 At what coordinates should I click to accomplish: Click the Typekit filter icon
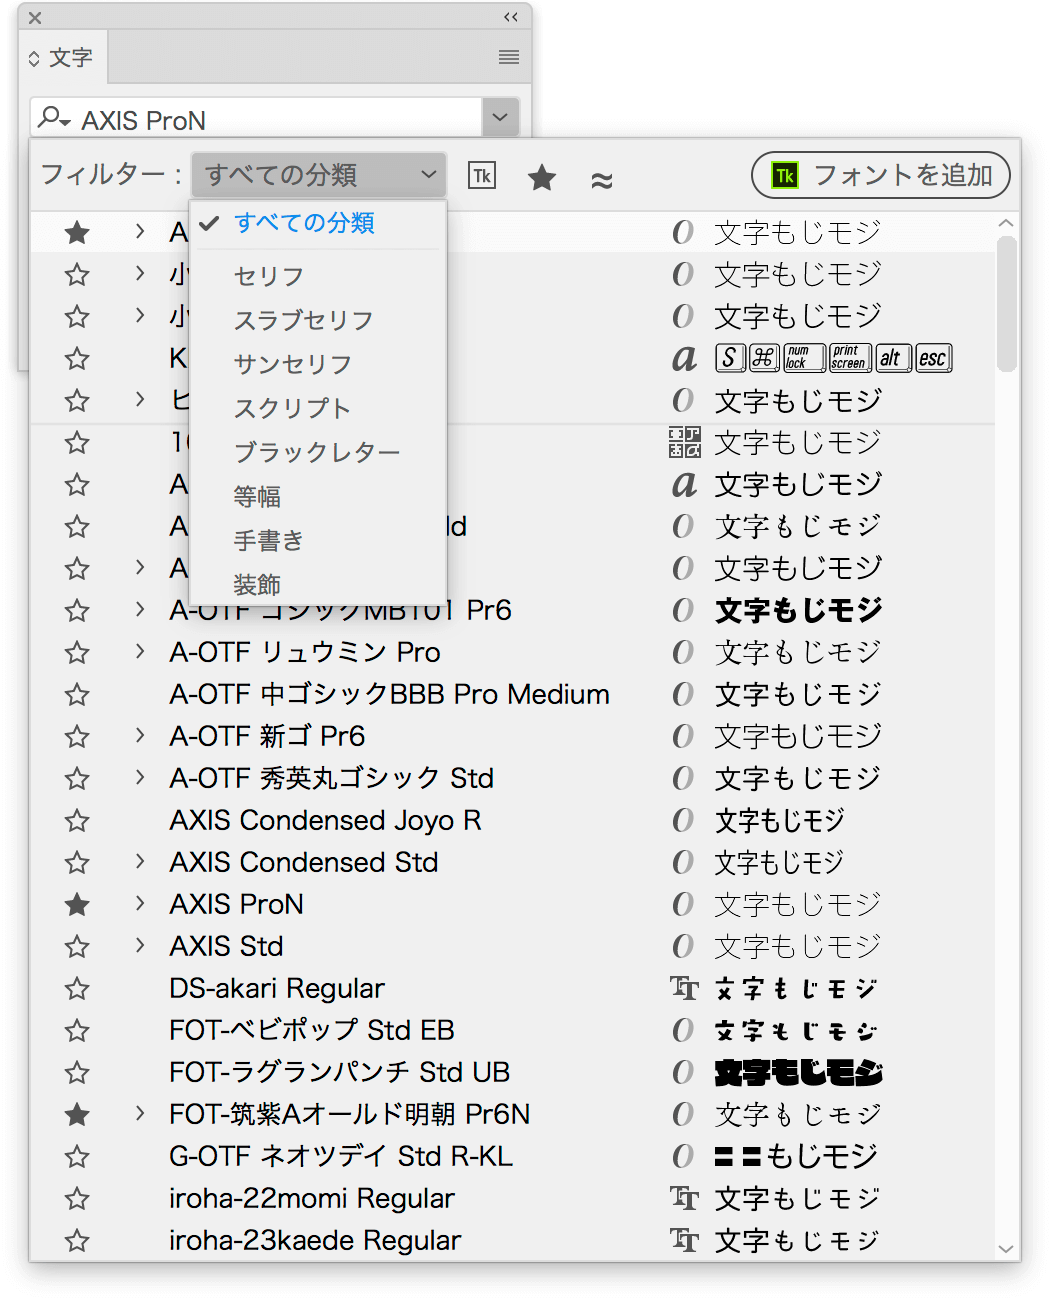click(482, 176)
